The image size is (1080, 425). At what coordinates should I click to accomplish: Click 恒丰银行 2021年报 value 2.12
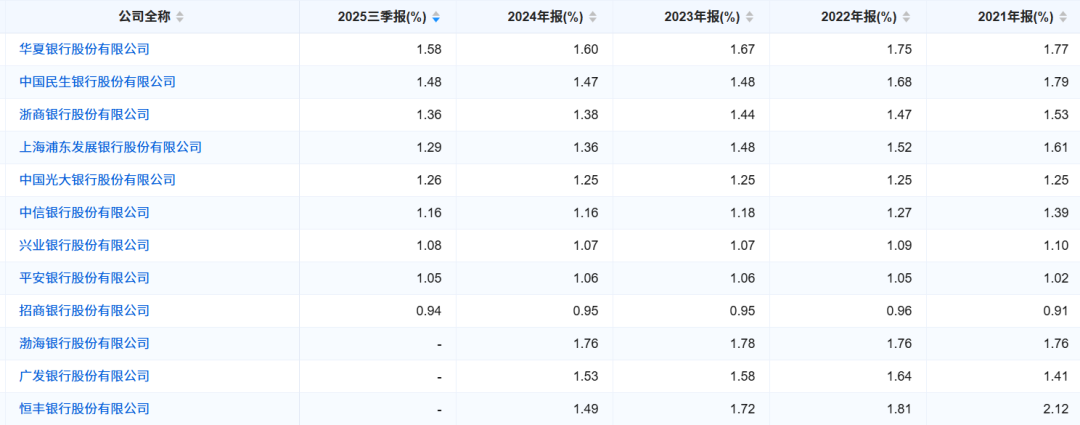pyautogui.click(x=1055, y=409)
